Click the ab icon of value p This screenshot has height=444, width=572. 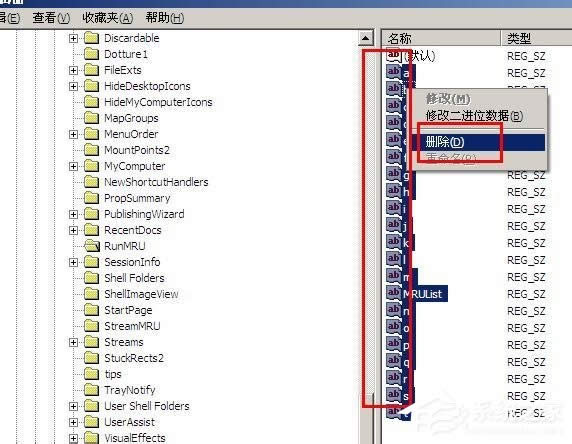point(394,344)
